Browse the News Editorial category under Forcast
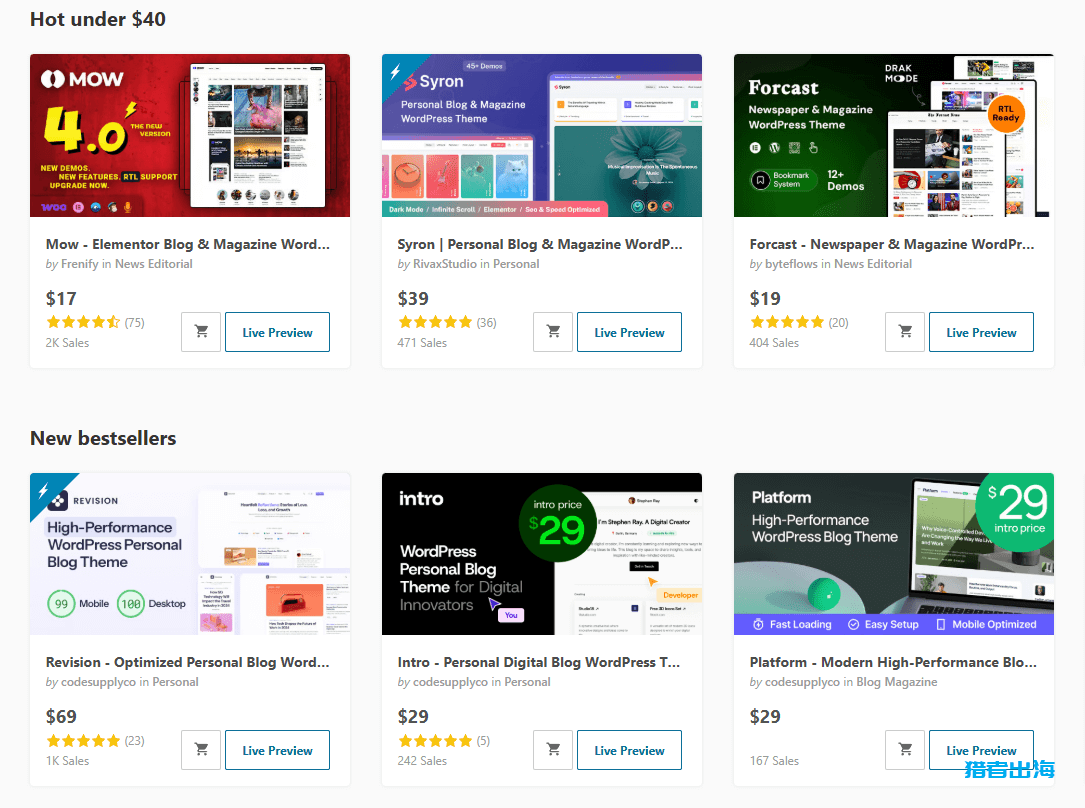 [873, 264]
